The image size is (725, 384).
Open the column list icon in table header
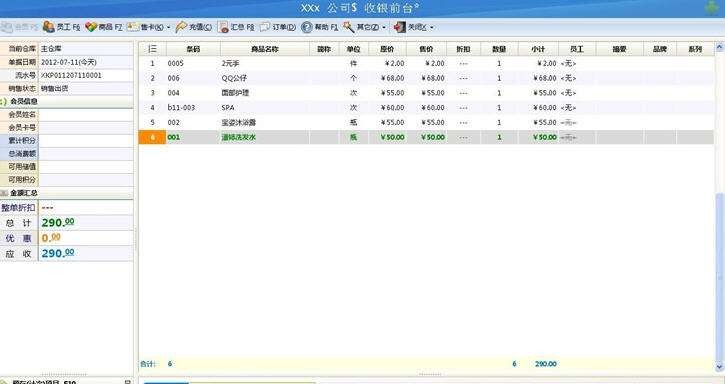pyautogui.click(x=153, y=49)
